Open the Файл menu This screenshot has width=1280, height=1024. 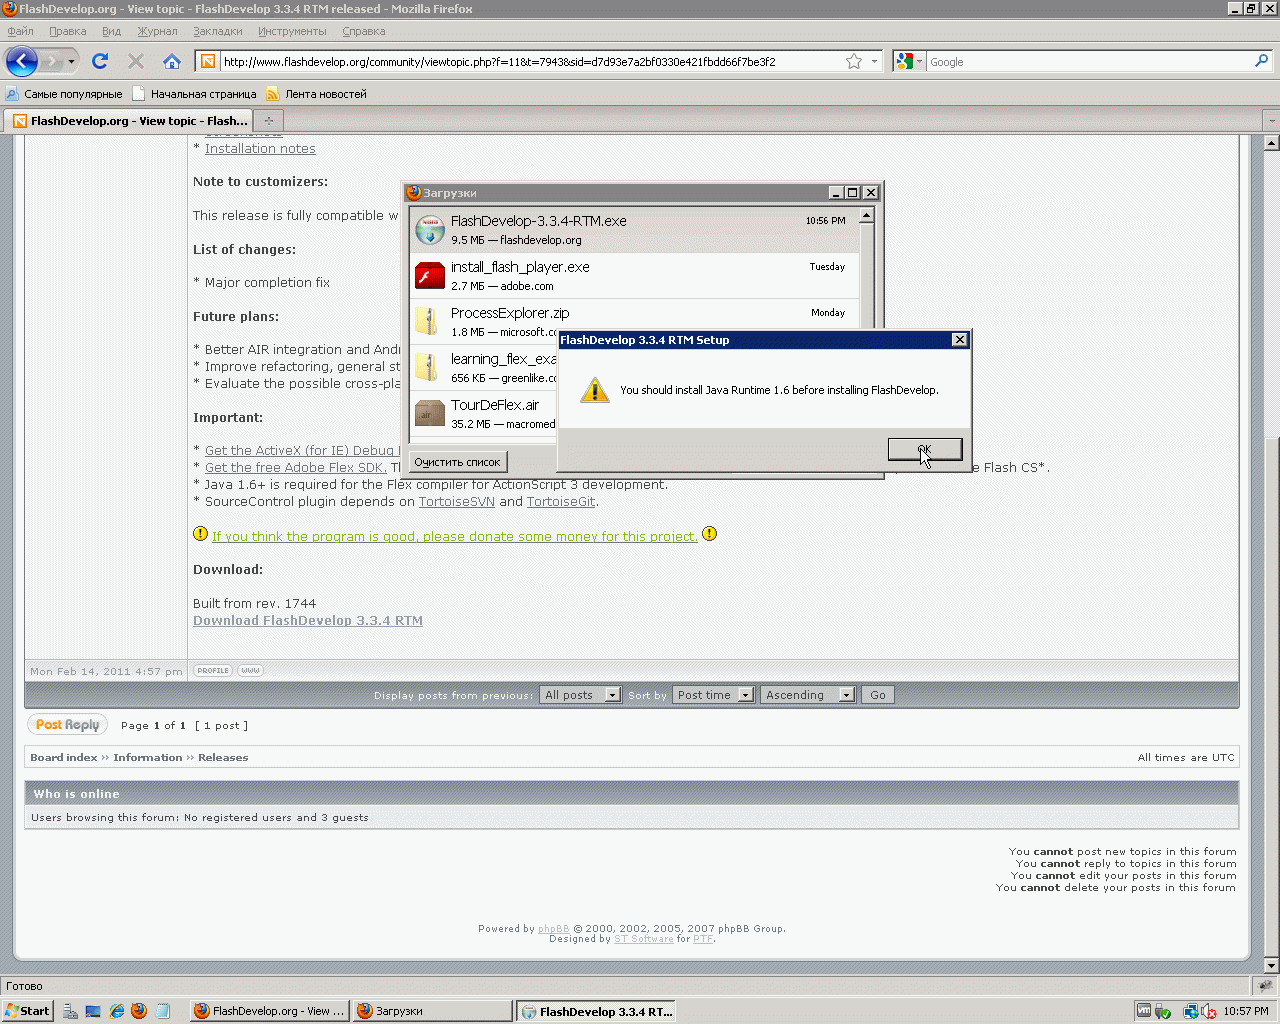pos(20,31)
